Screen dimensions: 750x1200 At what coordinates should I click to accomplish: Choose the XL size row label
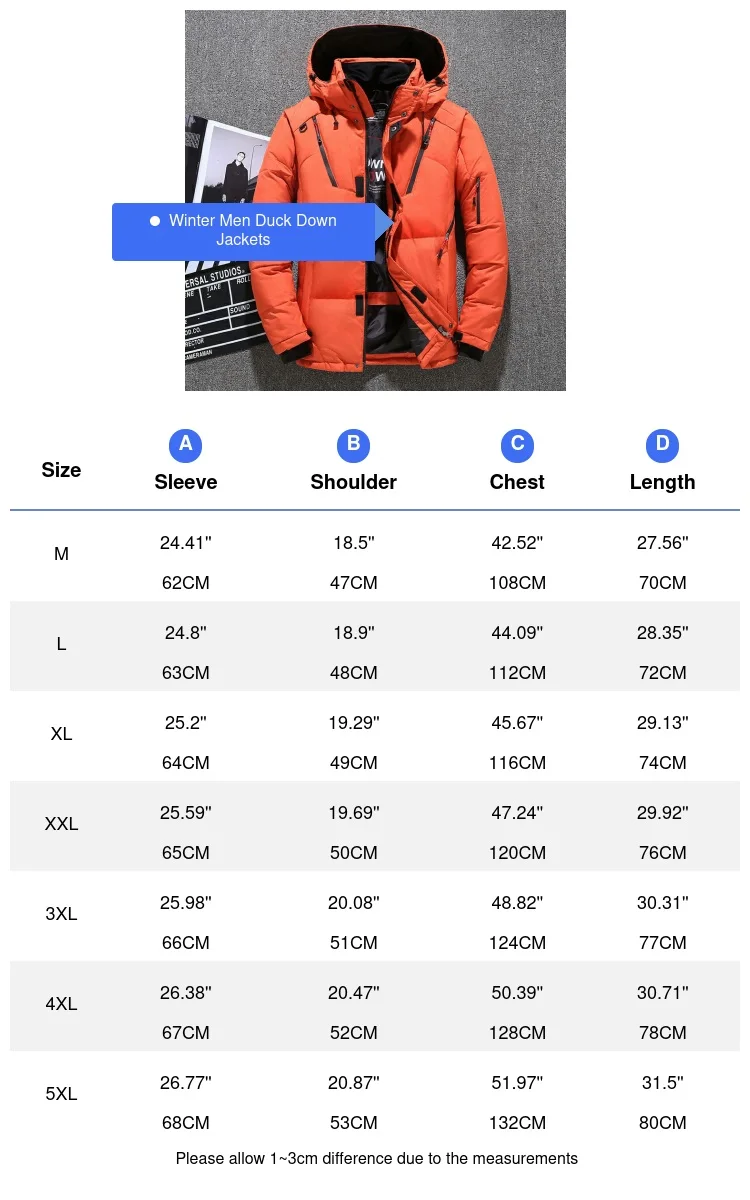click(61, 734)
